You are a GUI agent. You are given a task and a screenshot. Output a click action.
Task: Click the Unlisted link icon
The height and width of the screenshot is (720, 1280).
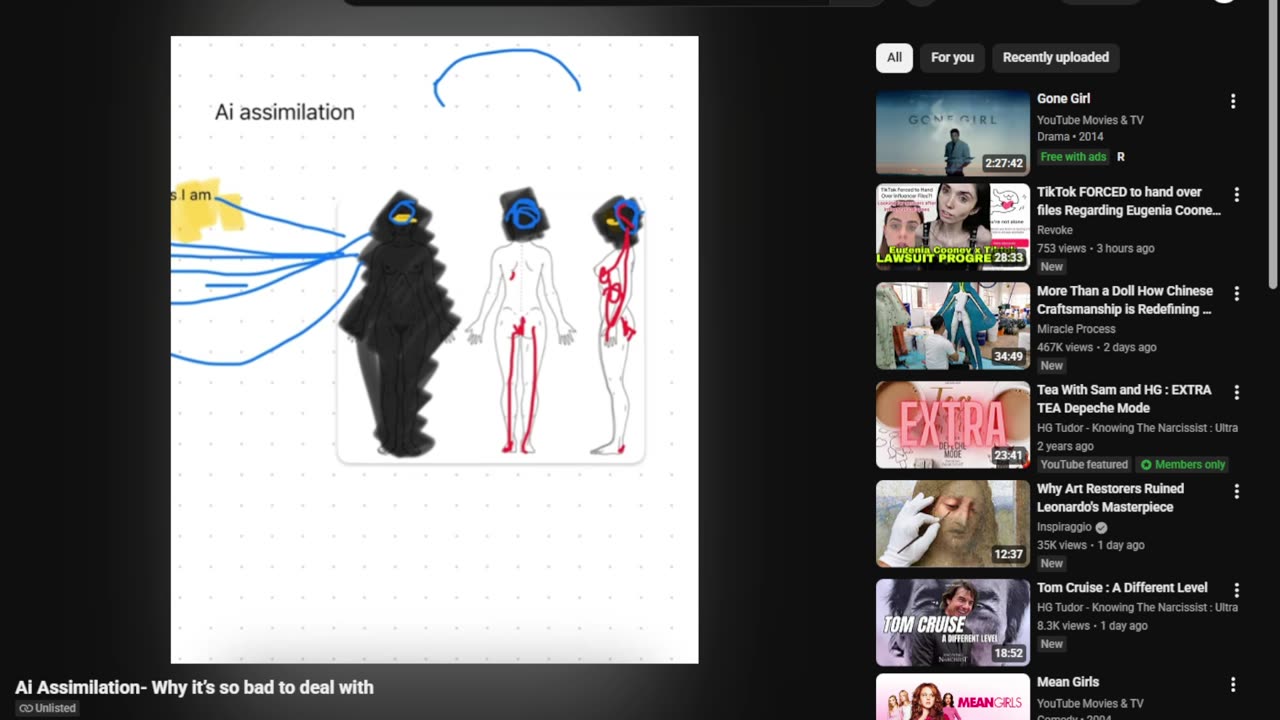pyautogui.click(x=26, y=708)
